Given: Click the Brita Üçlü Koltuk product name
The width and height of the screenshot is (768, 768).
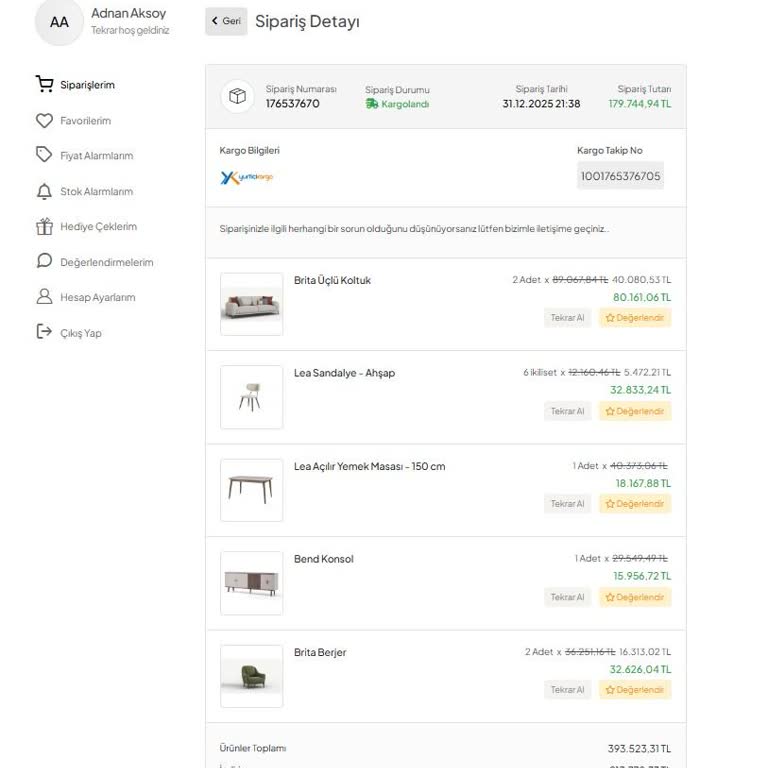Looking at the screenshot, I should (x=333, y=280).
